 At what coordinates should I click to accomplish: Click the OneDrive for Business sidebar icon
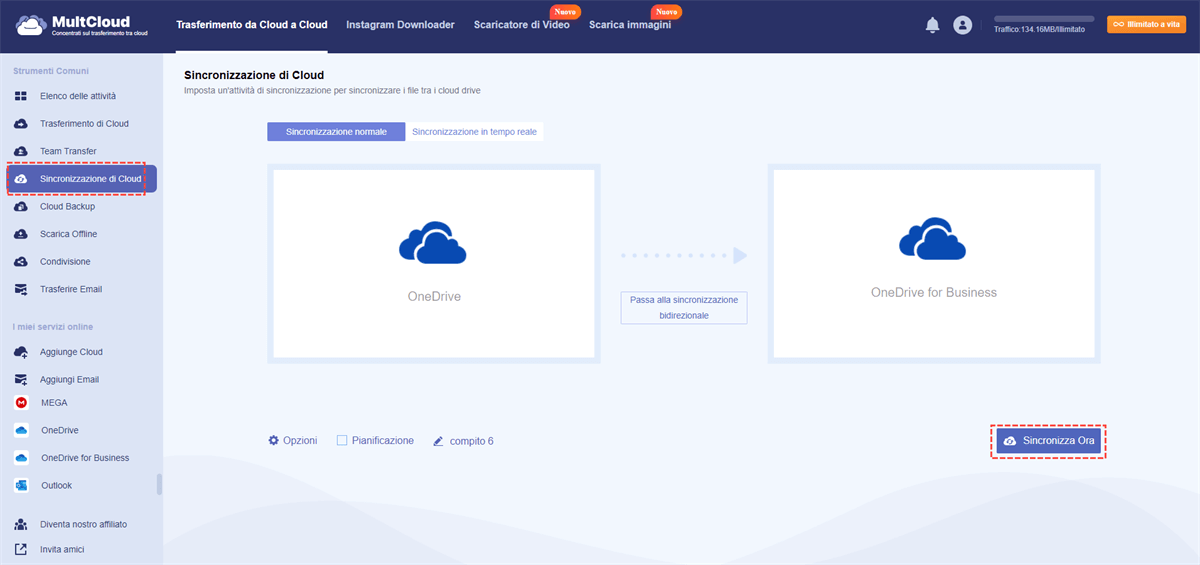[21, 458]
